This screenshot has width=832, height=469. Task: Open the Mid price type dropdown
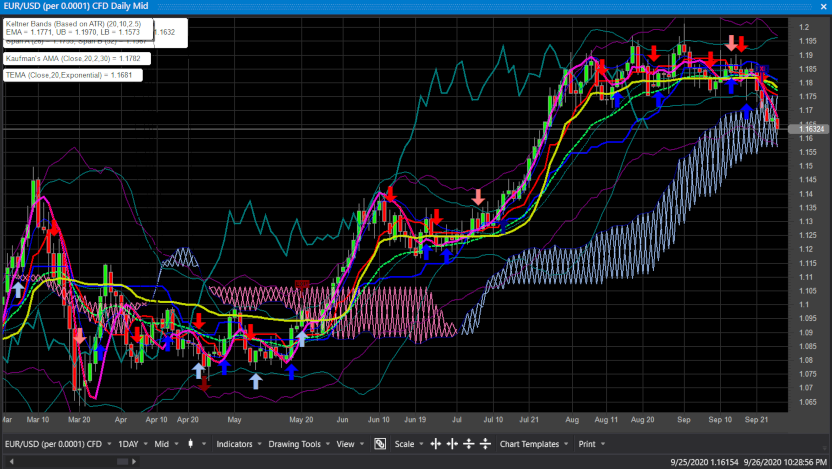[166, 444]
